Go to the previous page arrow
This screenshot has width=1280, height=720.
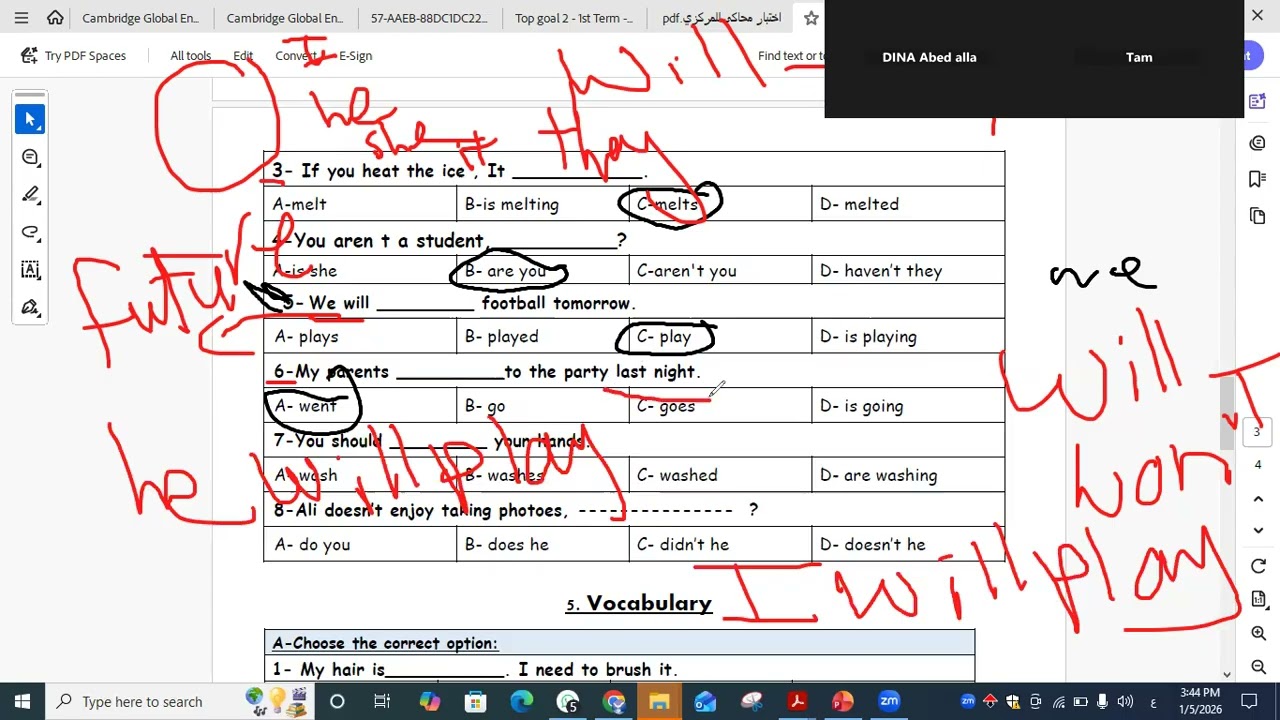[1258, 498]
